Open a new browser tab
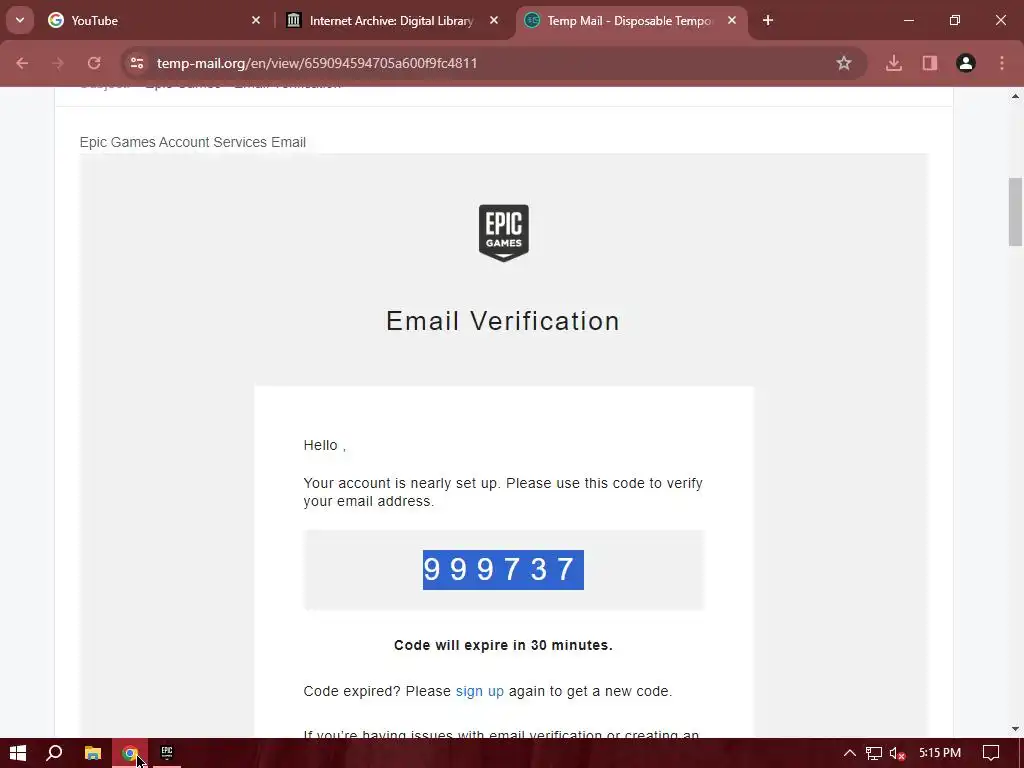This screenshot has width=1024, height=768. coord(768,20)
